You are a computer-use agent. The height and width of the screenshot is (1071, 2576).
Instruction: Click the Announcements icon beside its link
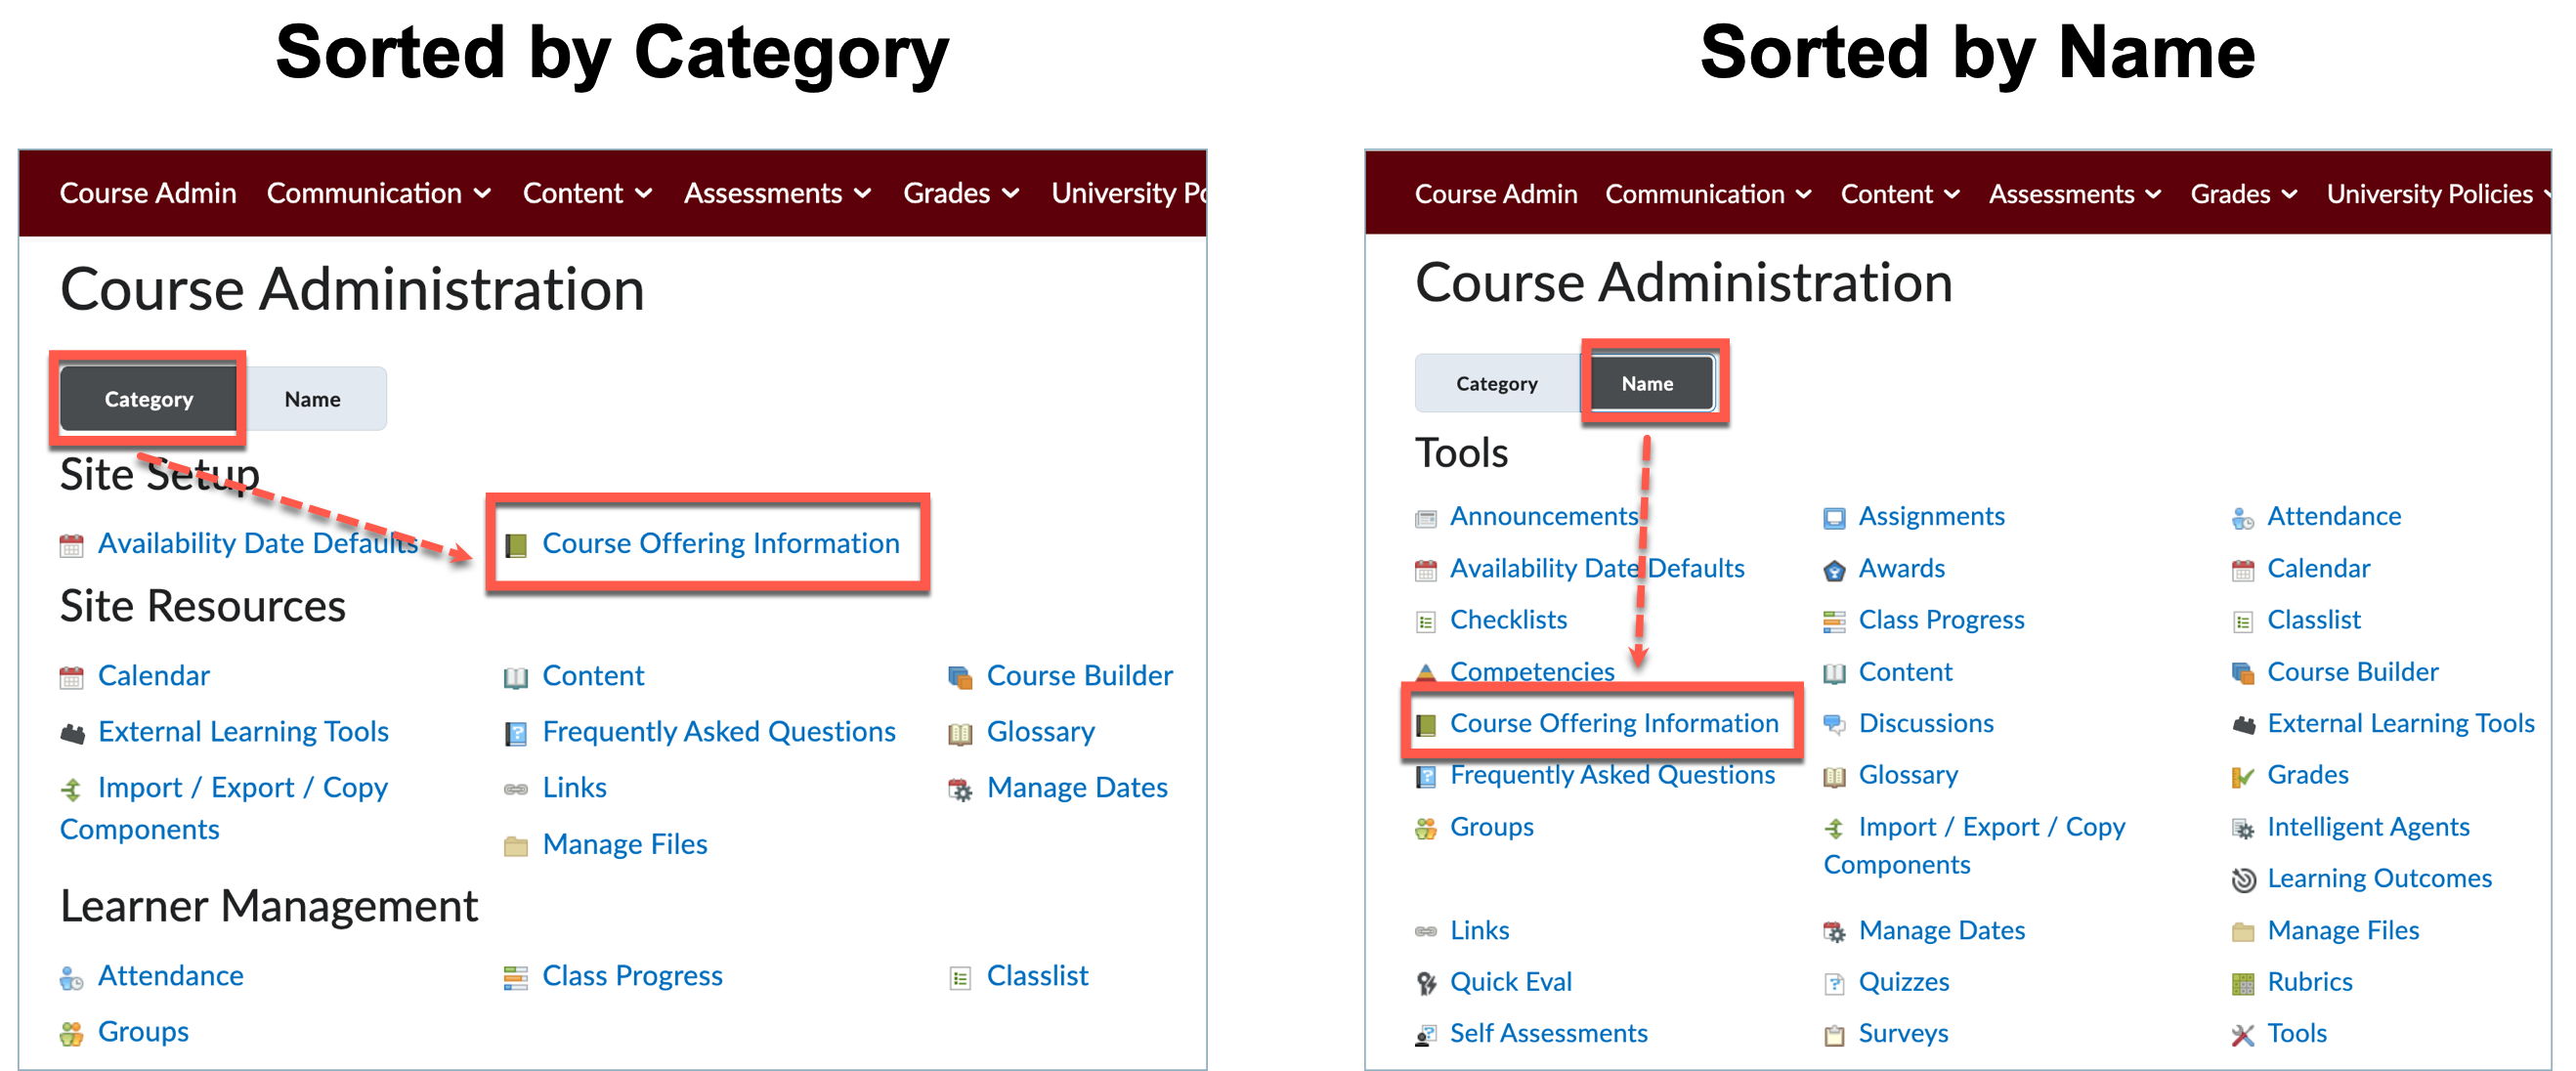1426,518
